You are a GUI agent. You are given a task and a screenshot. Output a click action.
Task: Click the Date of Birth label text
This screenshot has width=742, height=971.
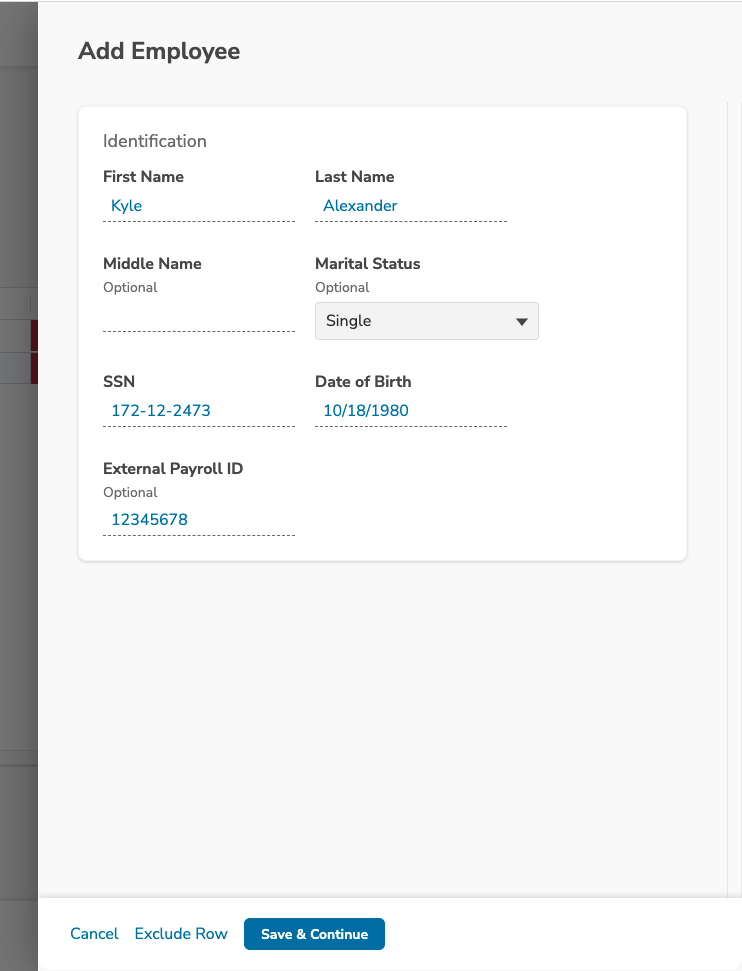coord(363,381)
